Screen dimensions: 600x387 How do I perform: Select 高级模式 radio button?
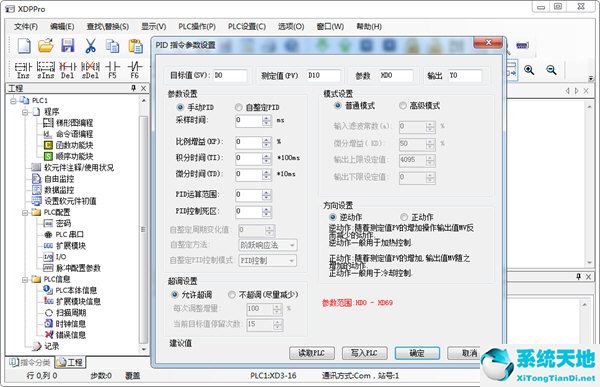[403, 105]
